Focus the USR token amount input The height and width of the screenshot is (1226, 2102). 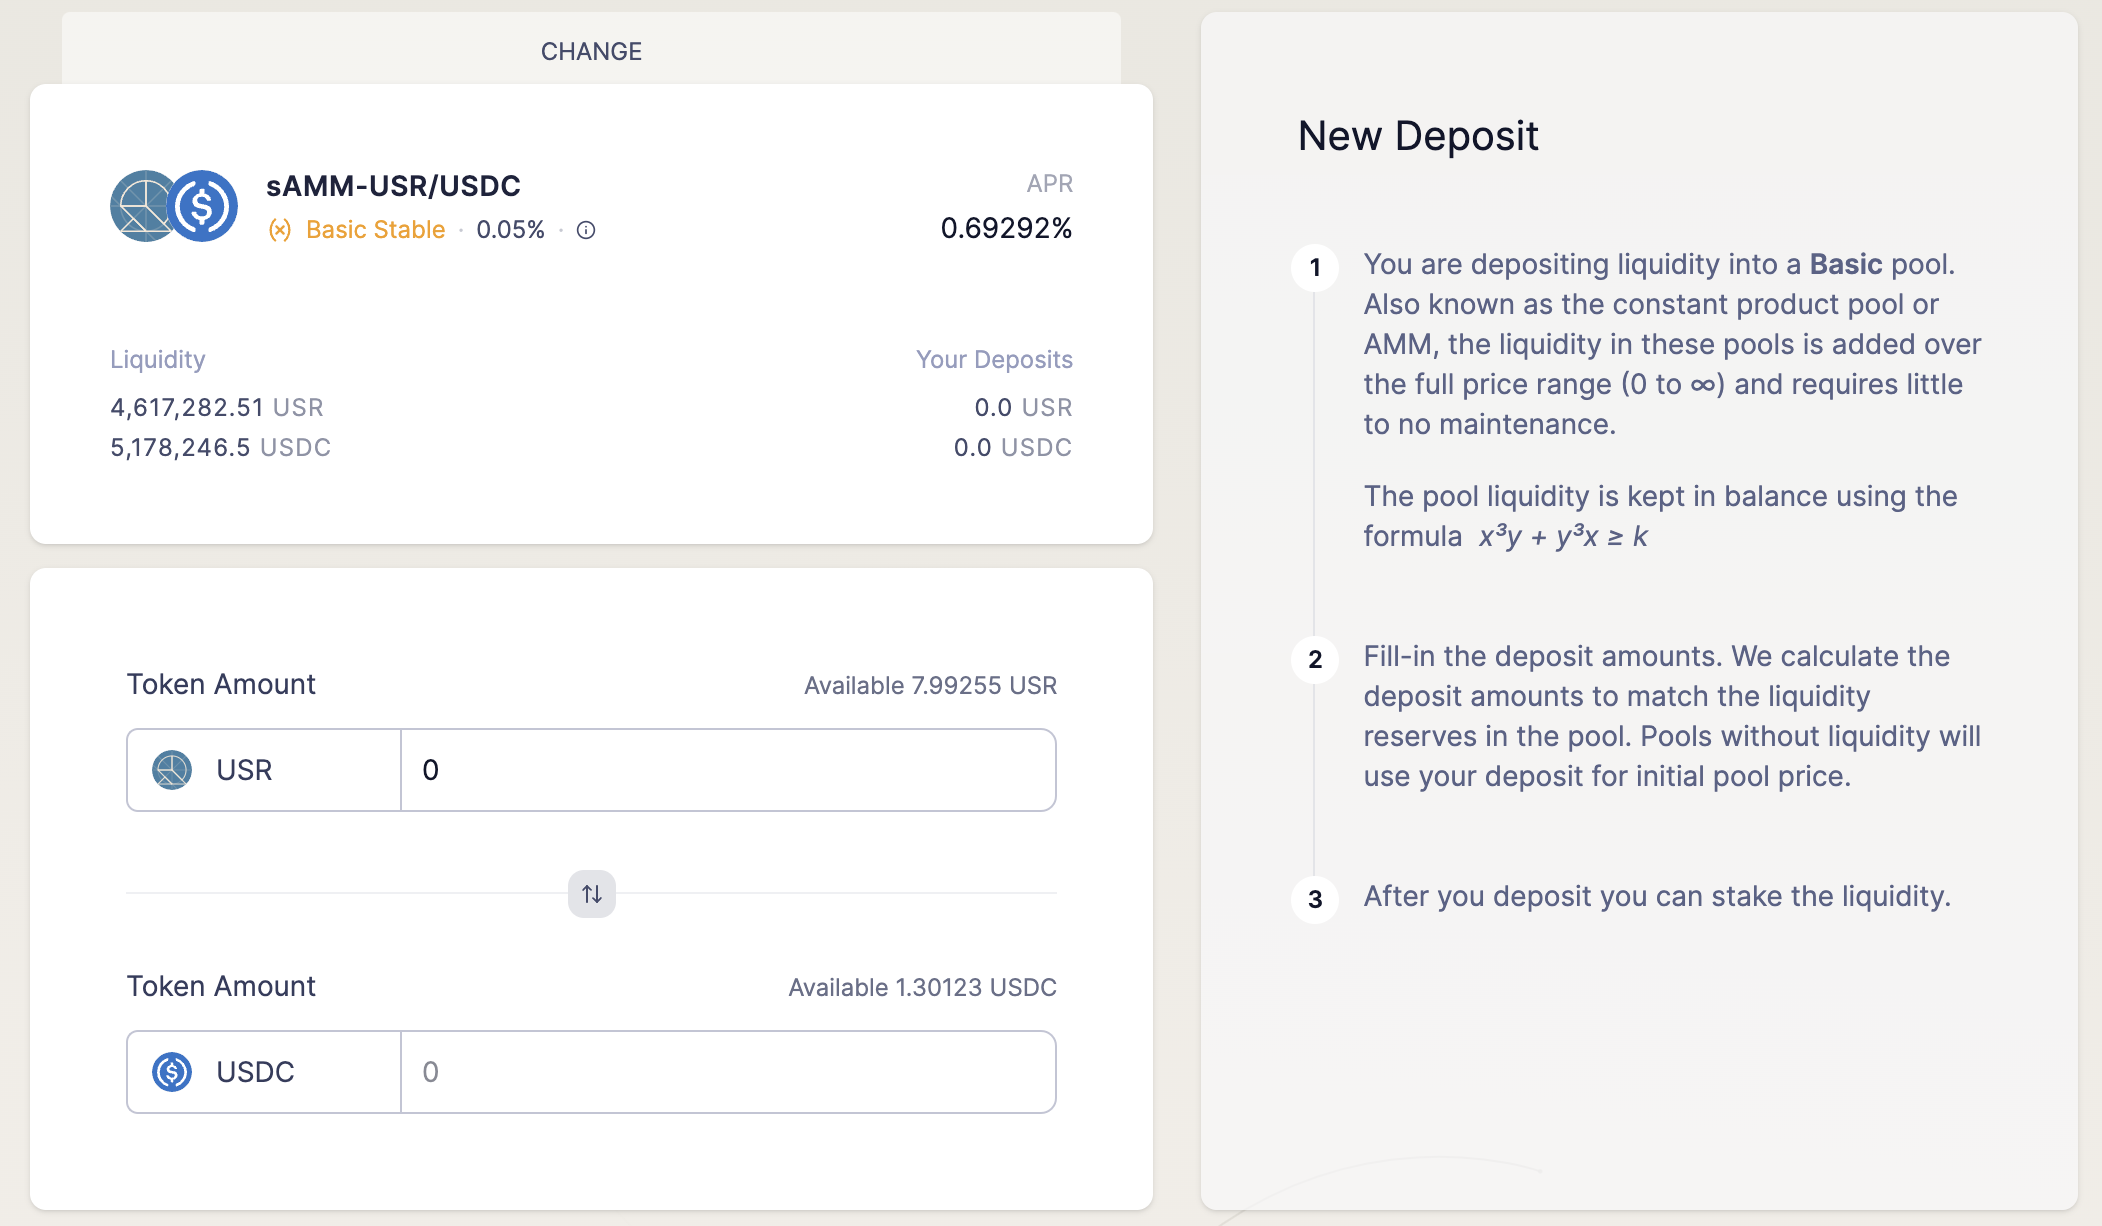(x=728, y=770)
